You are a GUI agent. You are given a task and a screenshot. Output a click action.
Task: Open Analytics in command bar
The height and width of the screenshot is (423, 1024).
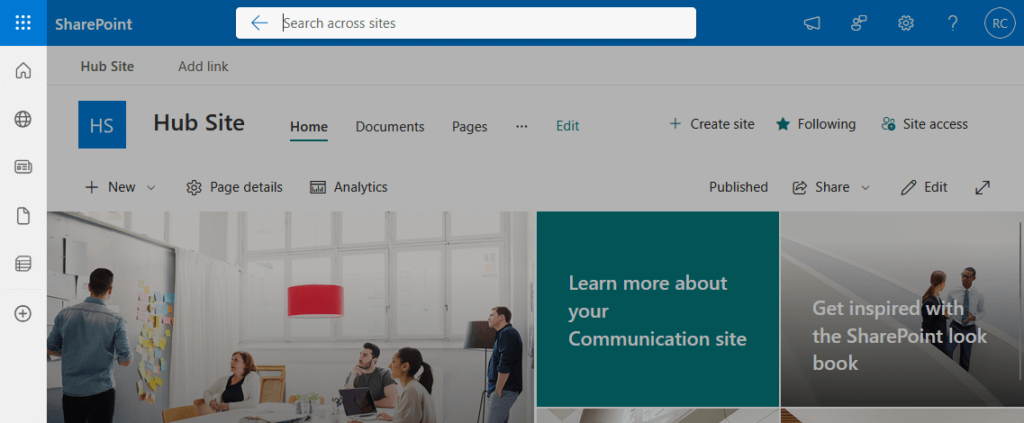click(349, 187)
